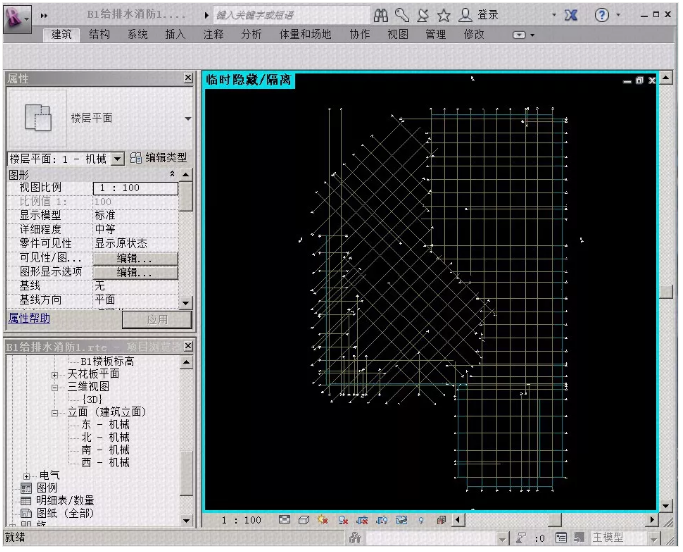
Task: Expand the 电气 tree node
Action: (x=27, y=476)
